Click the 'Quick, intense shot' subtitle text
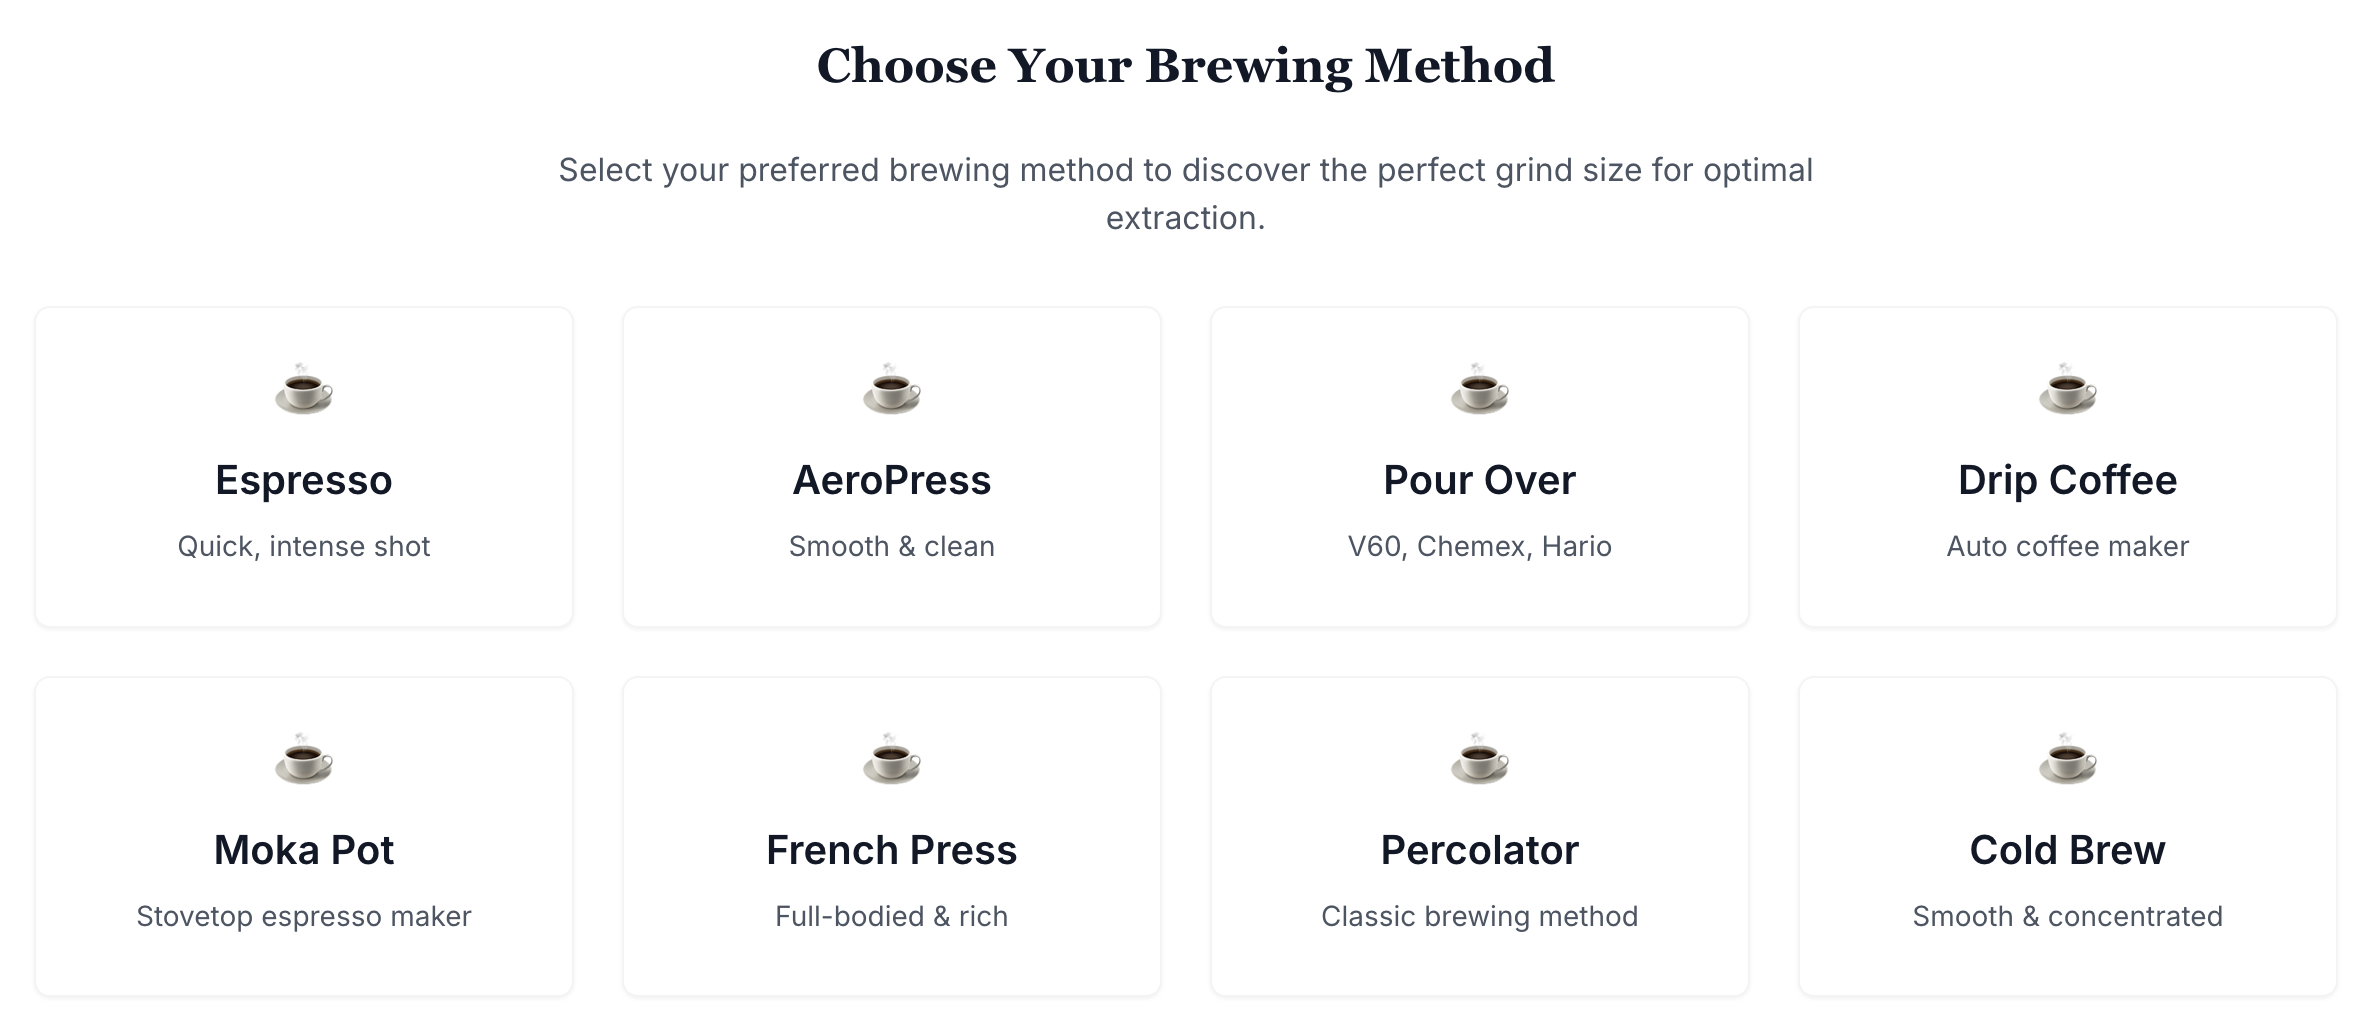The height and width of the screenshot is (1026, 2374). click(x=304, y=546)
